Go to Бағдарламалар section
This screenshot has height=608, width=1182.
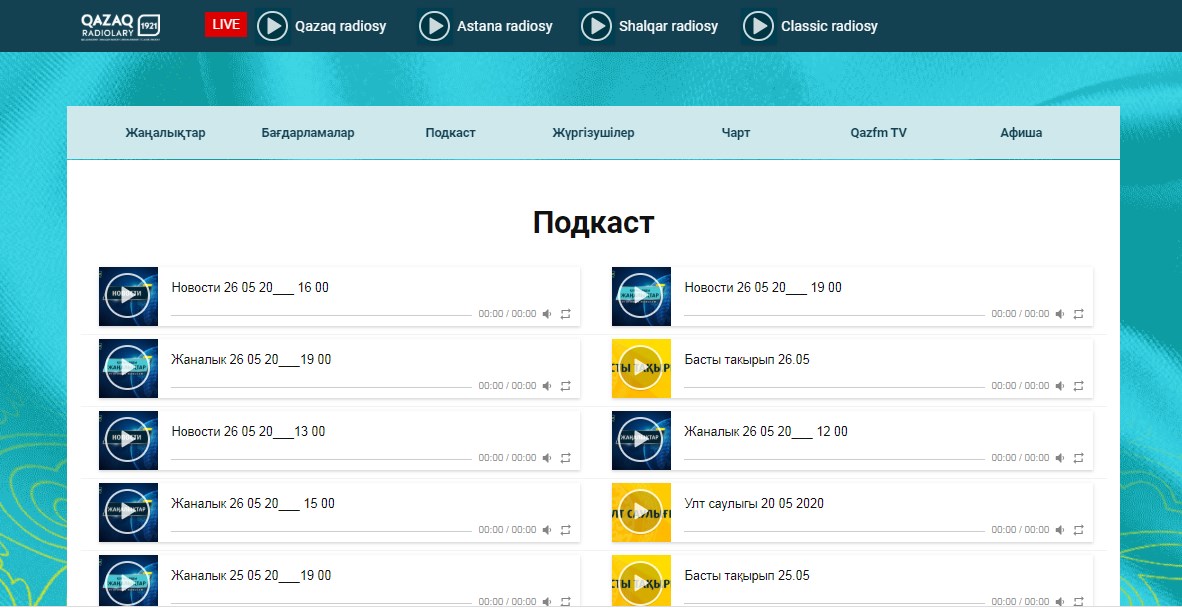308,133
